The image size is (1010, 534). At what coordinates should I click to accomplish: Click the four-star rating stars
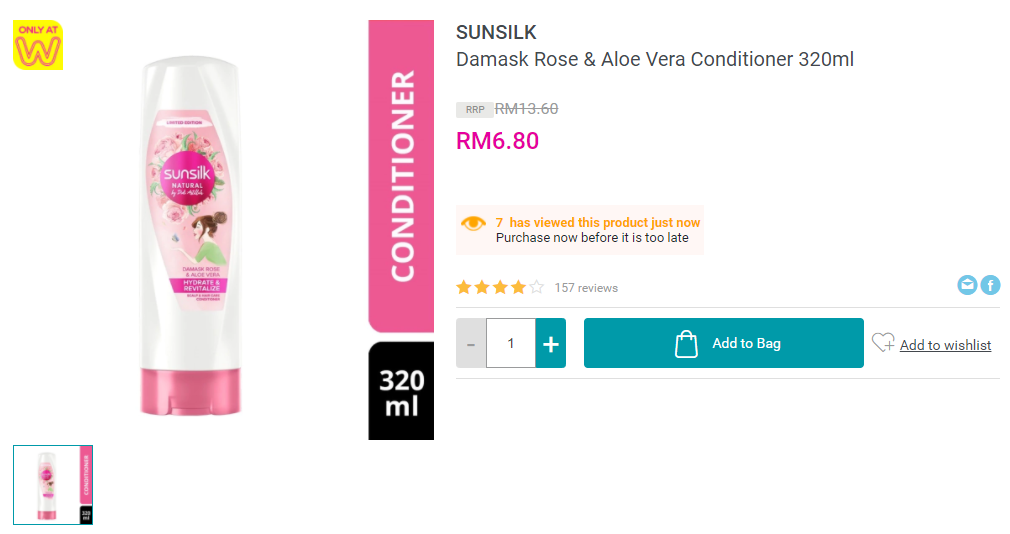point(500,288)
